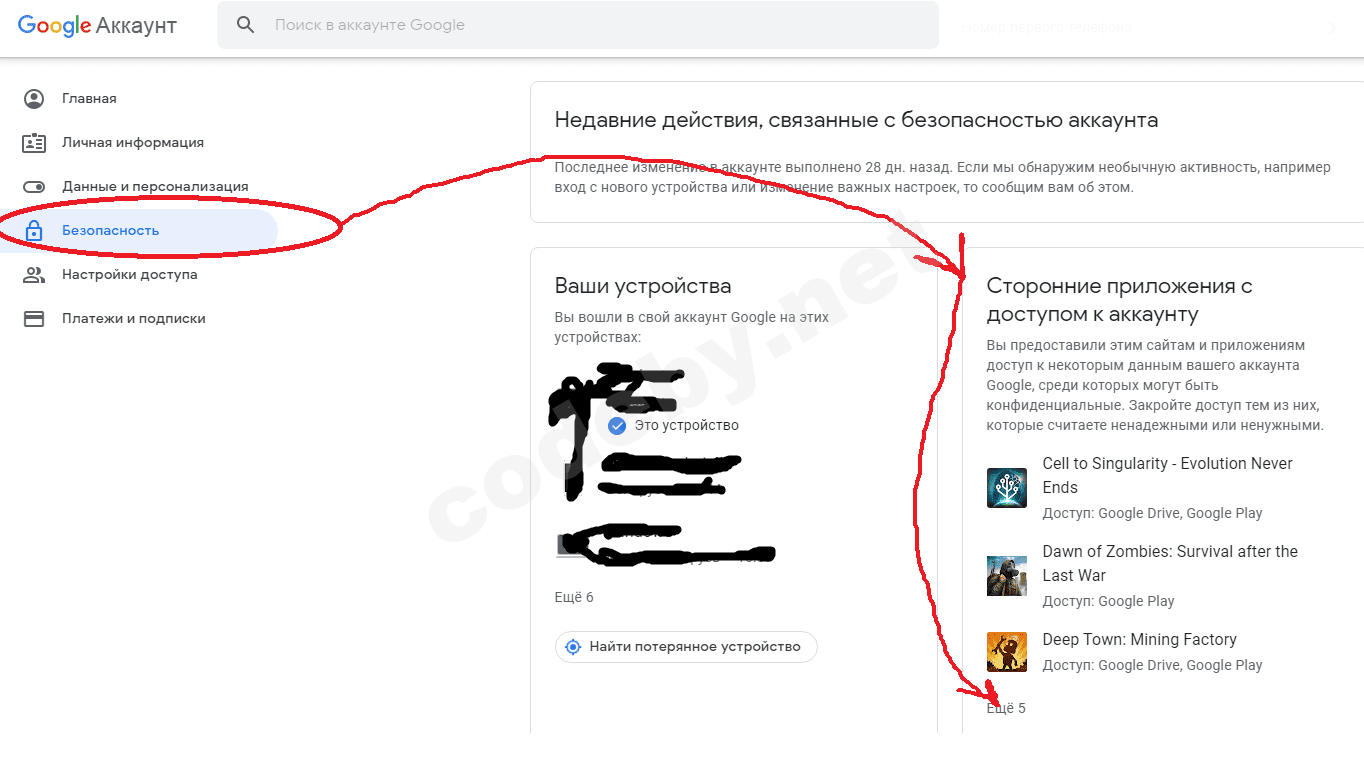Click the Google Аккаунт logo
The width and height of the screenshot is (1364, 770).
click(x=97, y=26)
